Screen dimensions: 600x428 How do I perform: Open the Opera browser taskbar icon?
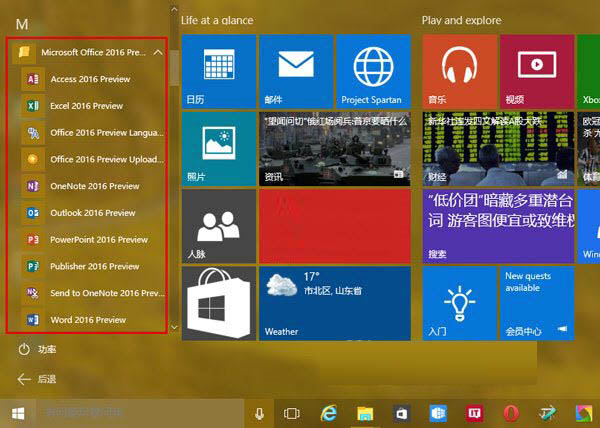(511, 413)
